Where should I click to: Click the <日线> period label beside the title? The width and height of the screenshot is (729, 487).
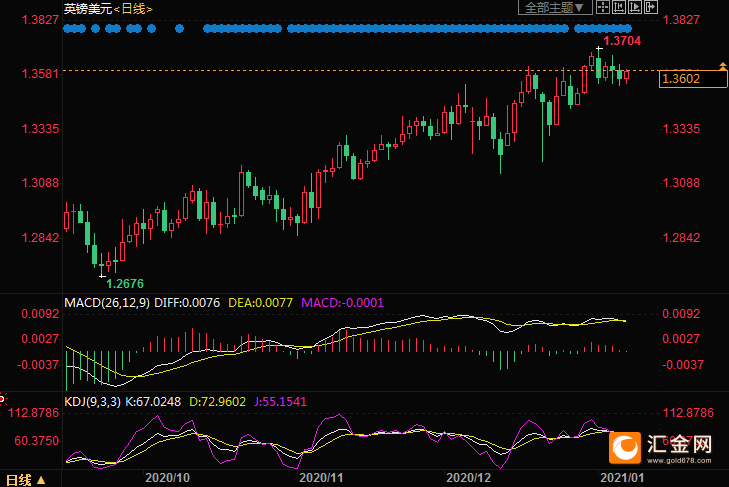click(x=133, y=9)
